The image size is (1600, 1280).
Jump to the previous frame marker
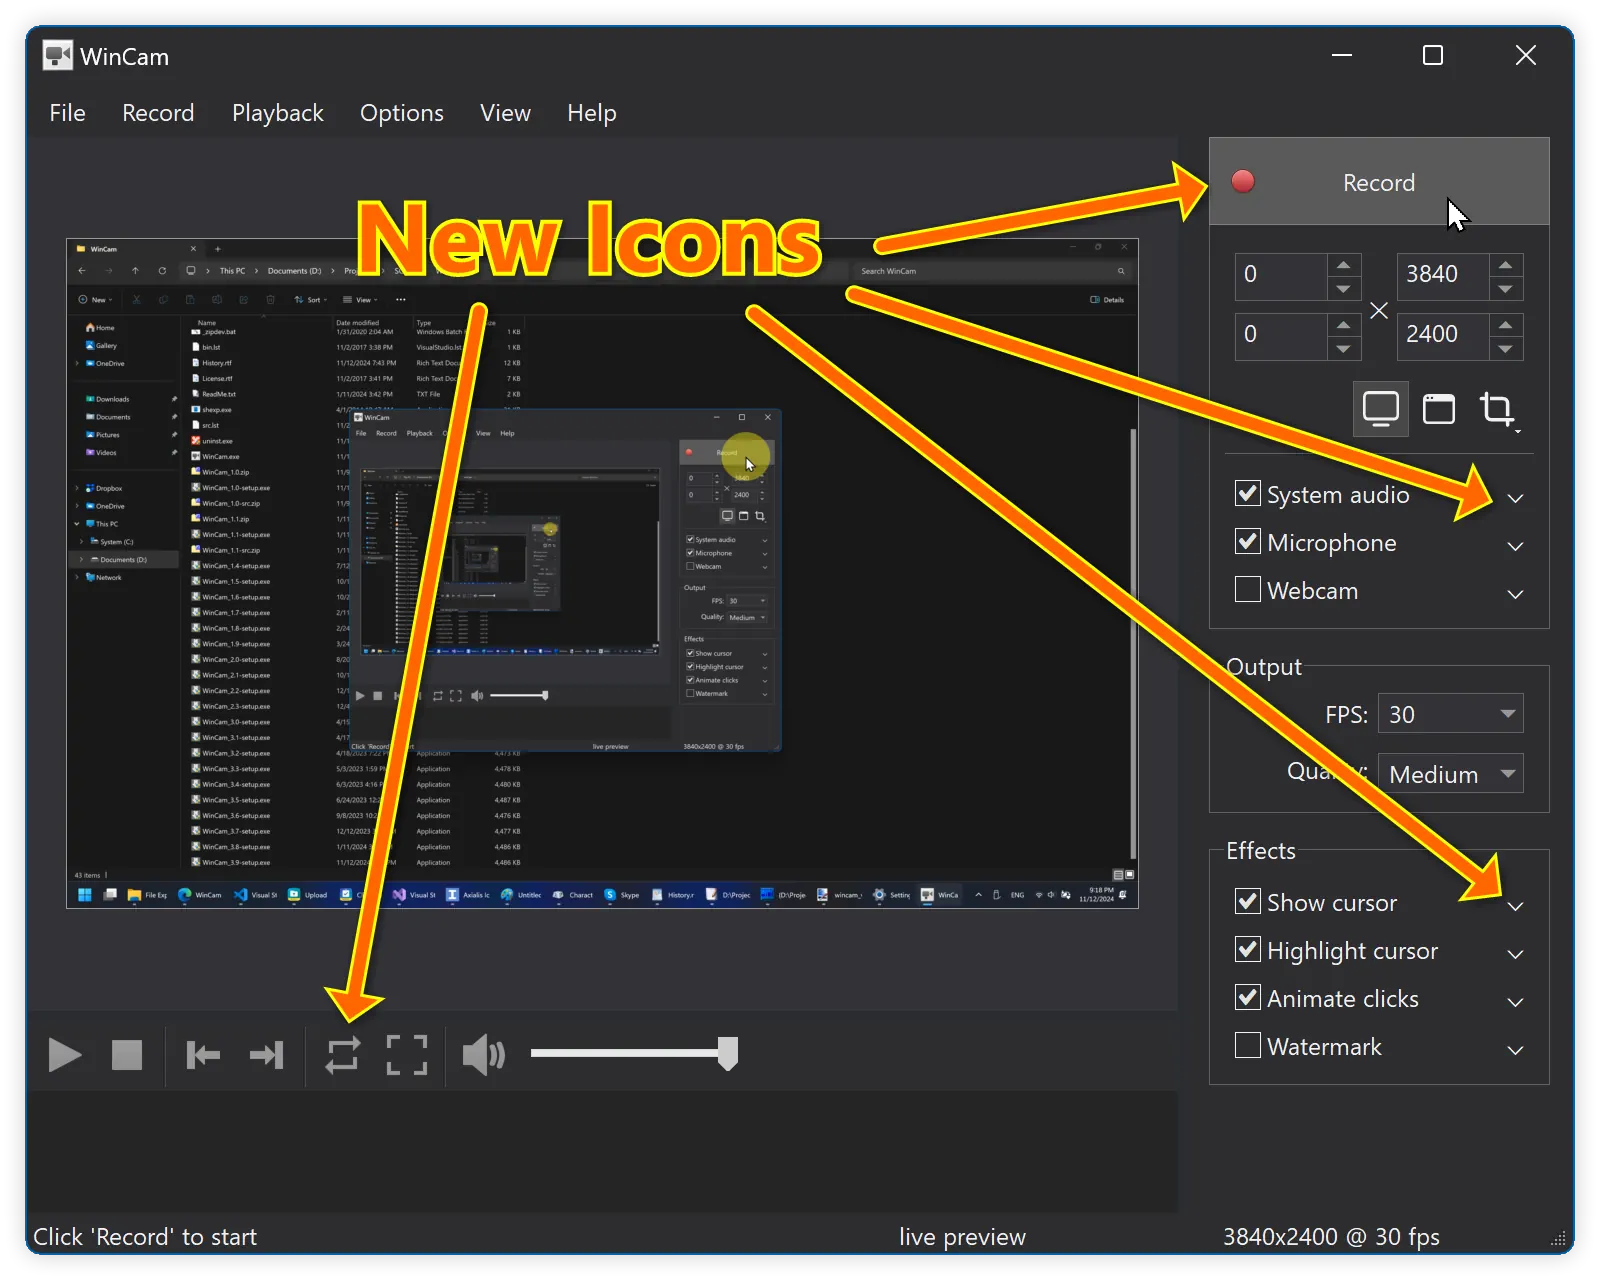click(x=203, y=1055)
